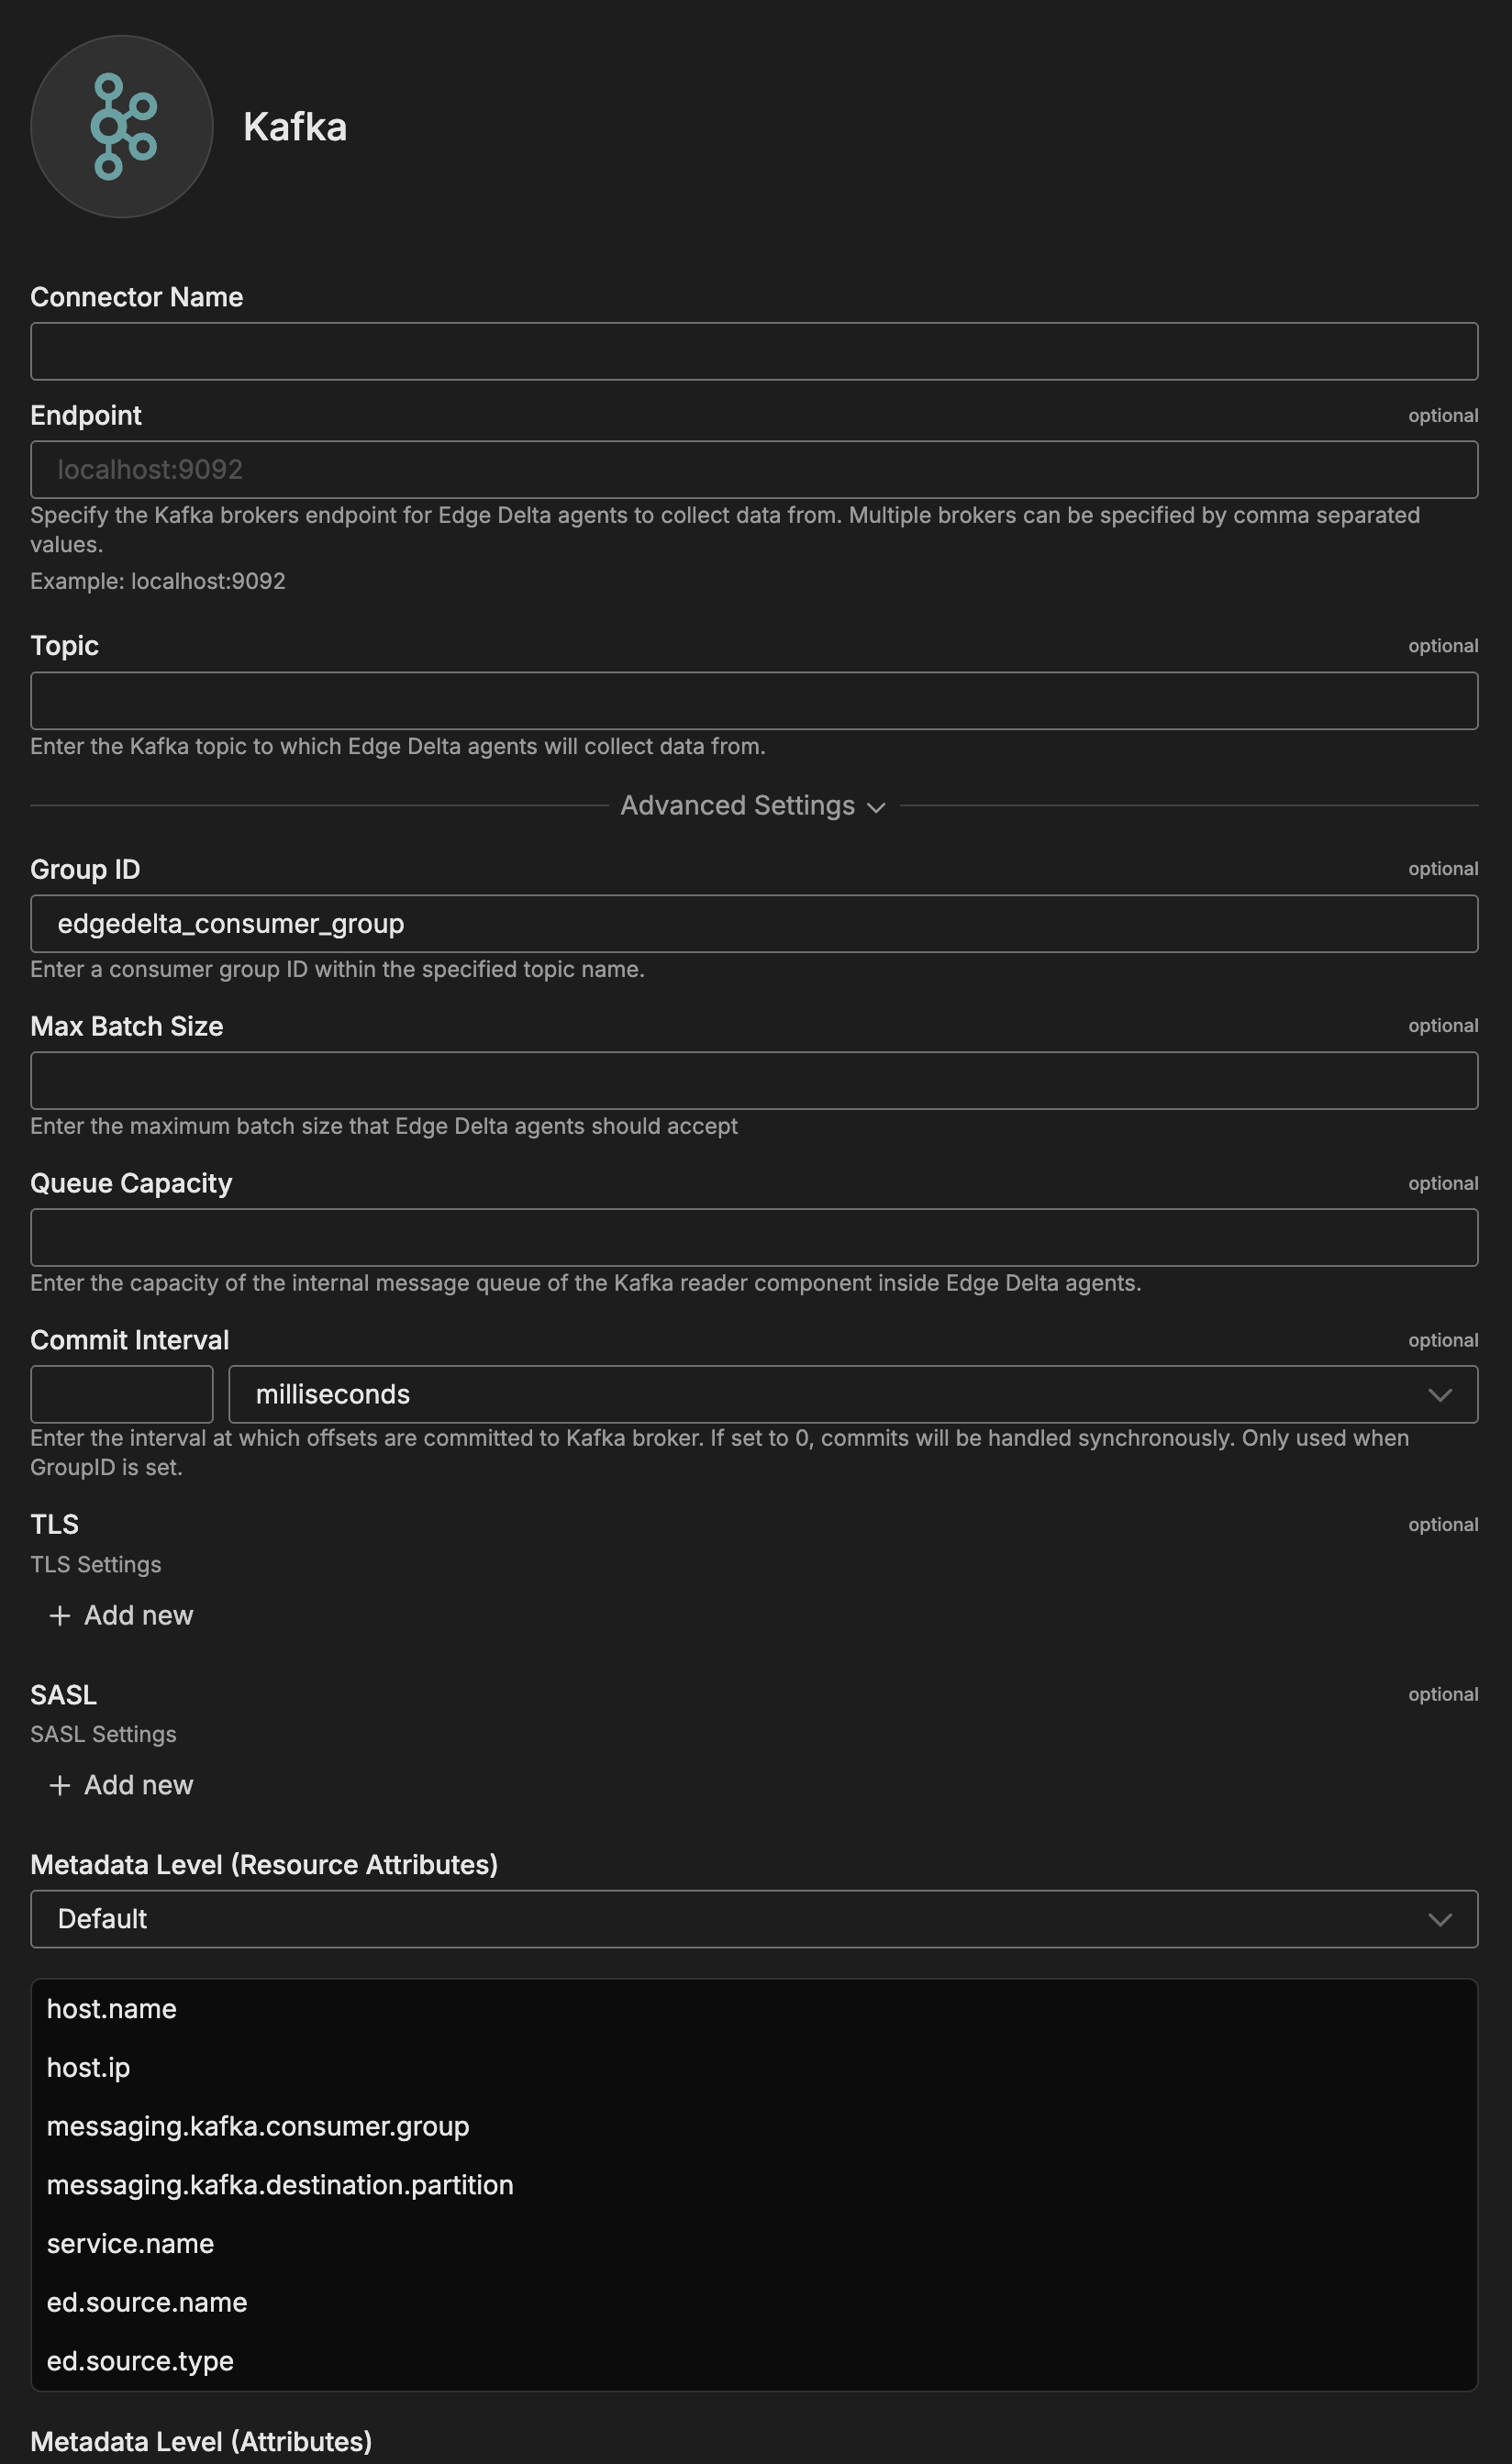Screen dimensions: 1512x2464
Task: Select the Max Batch Size input
Action: point(754,1081)
